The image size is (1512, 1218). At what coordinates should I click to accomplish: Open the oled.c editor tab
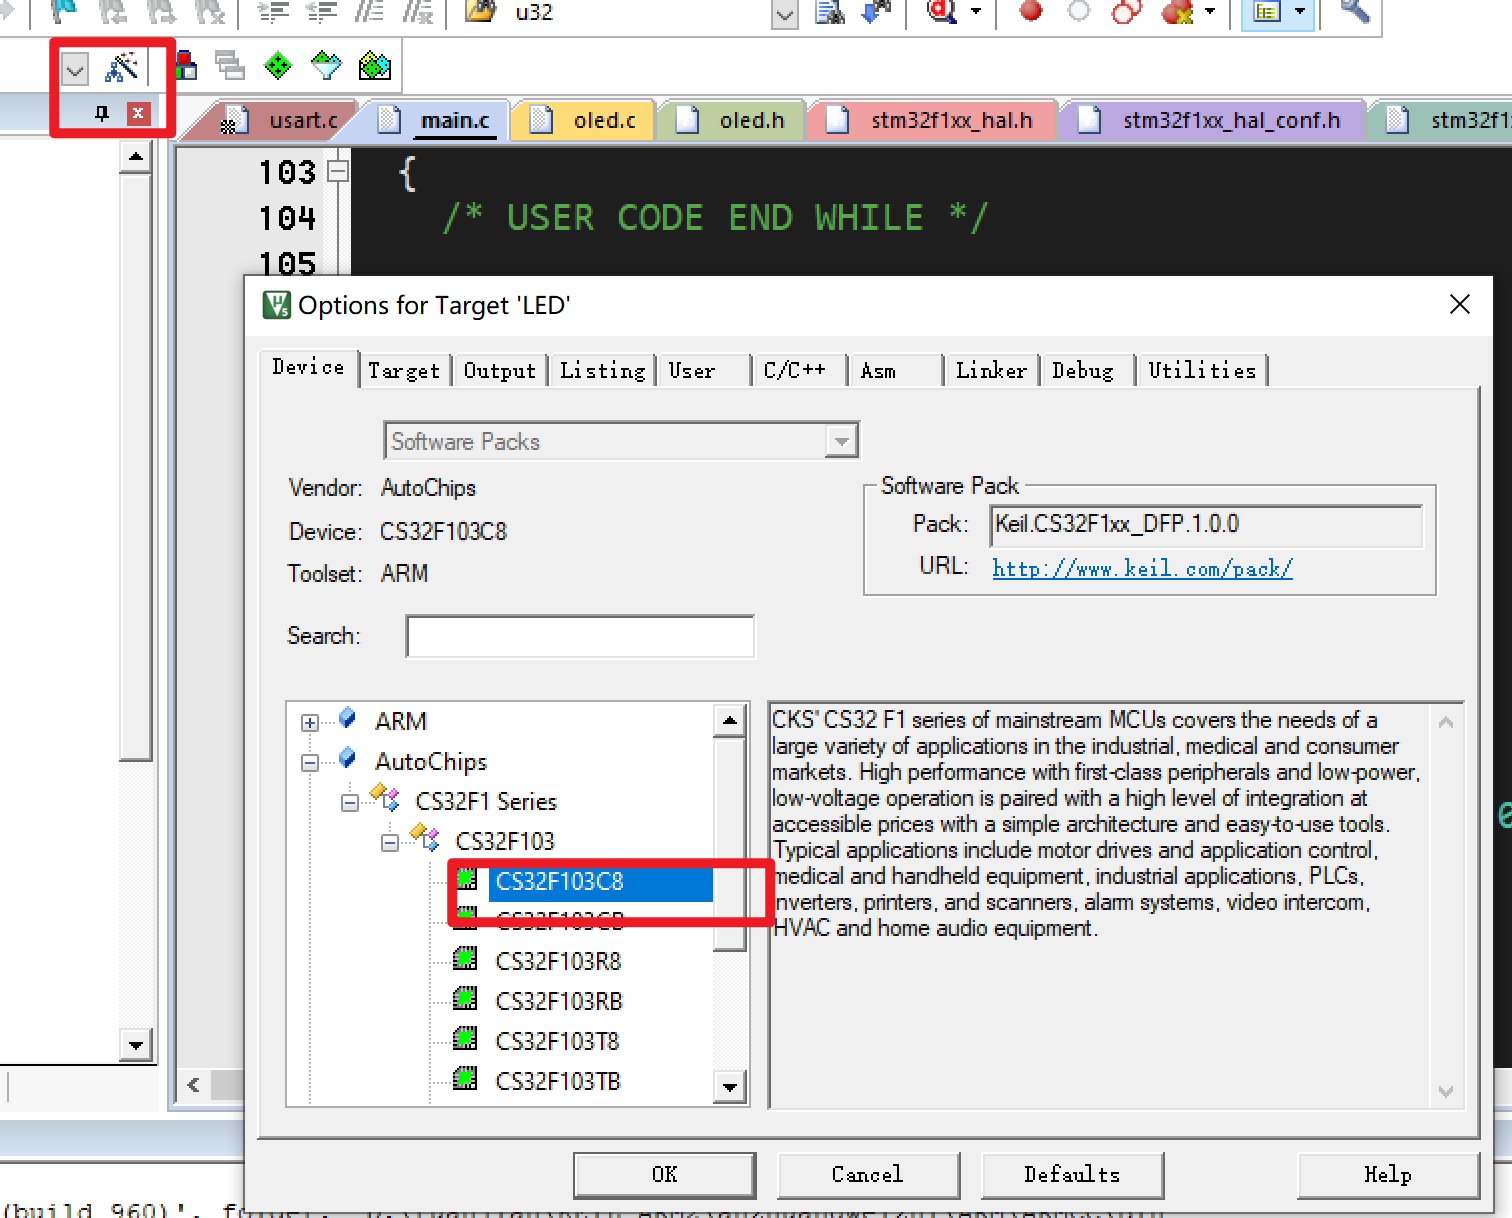point(585,120)
